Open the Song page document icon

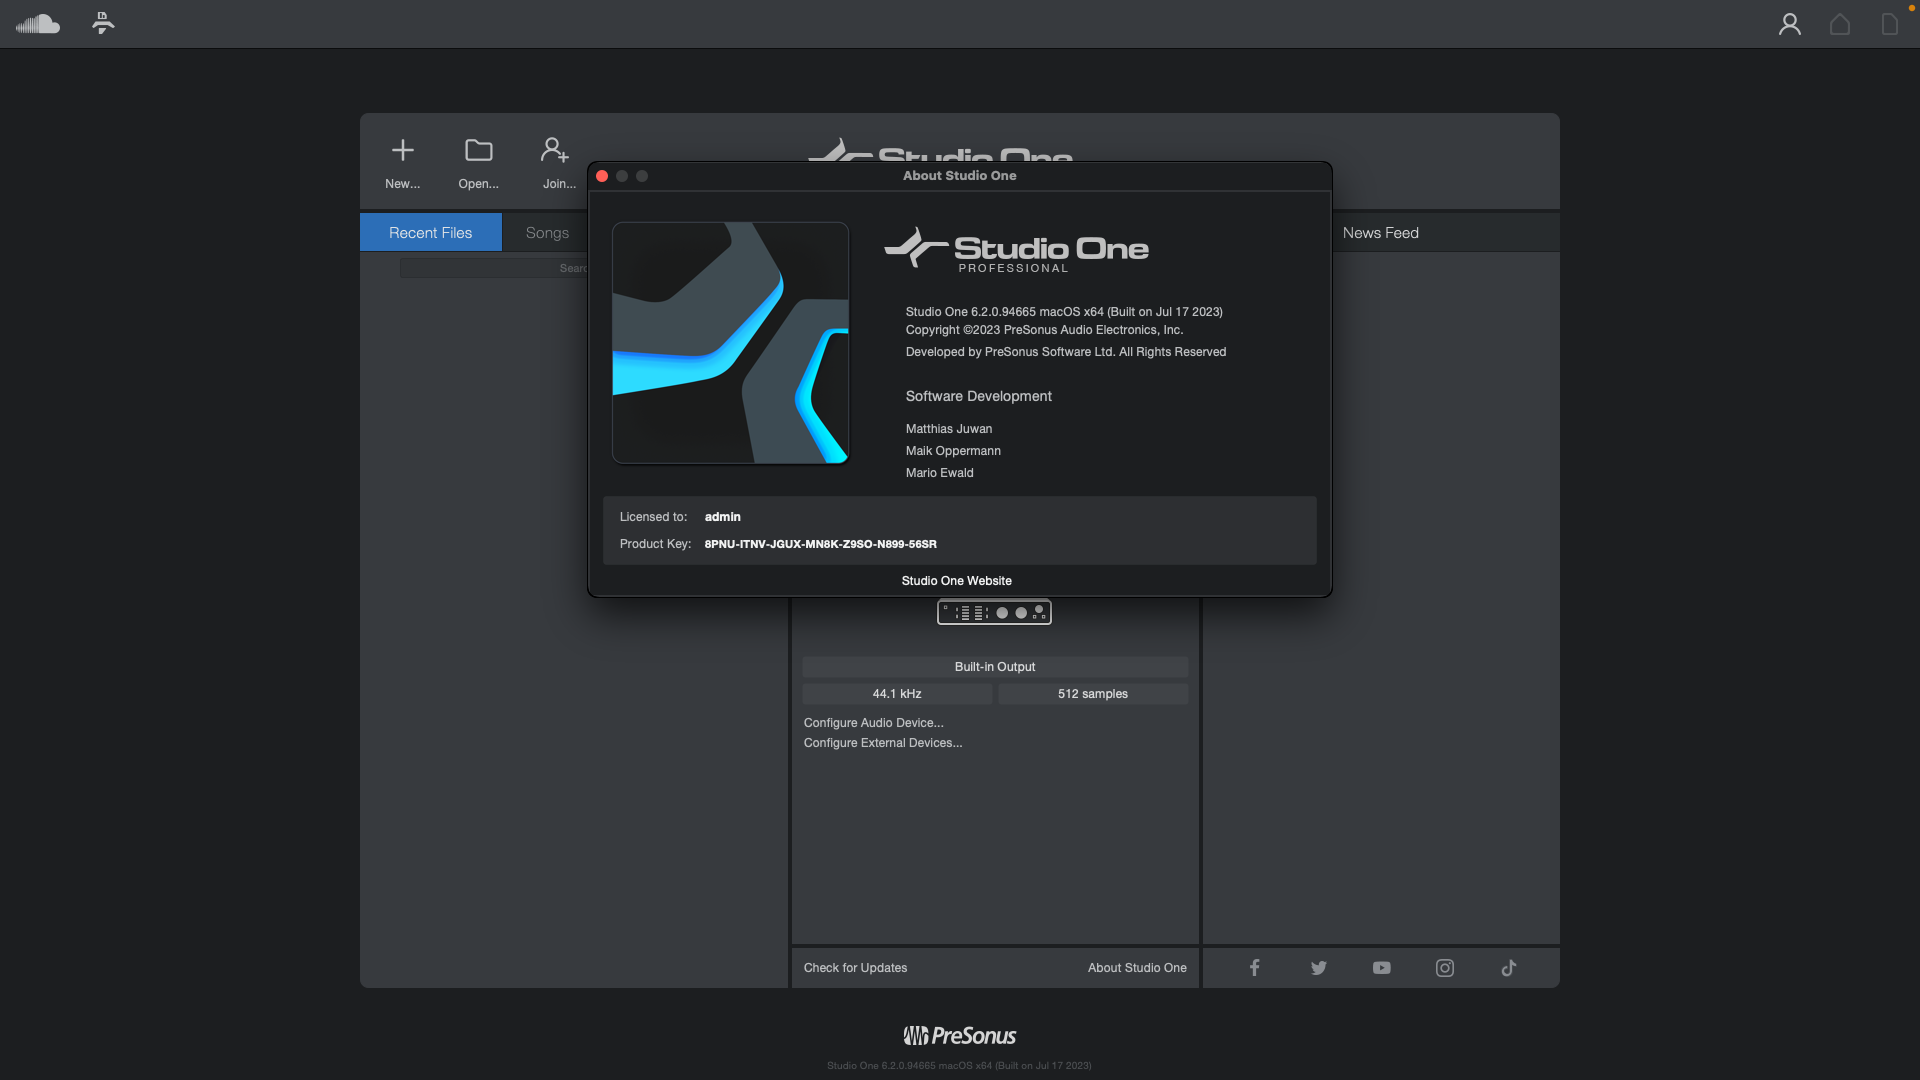pos(1889,24)
